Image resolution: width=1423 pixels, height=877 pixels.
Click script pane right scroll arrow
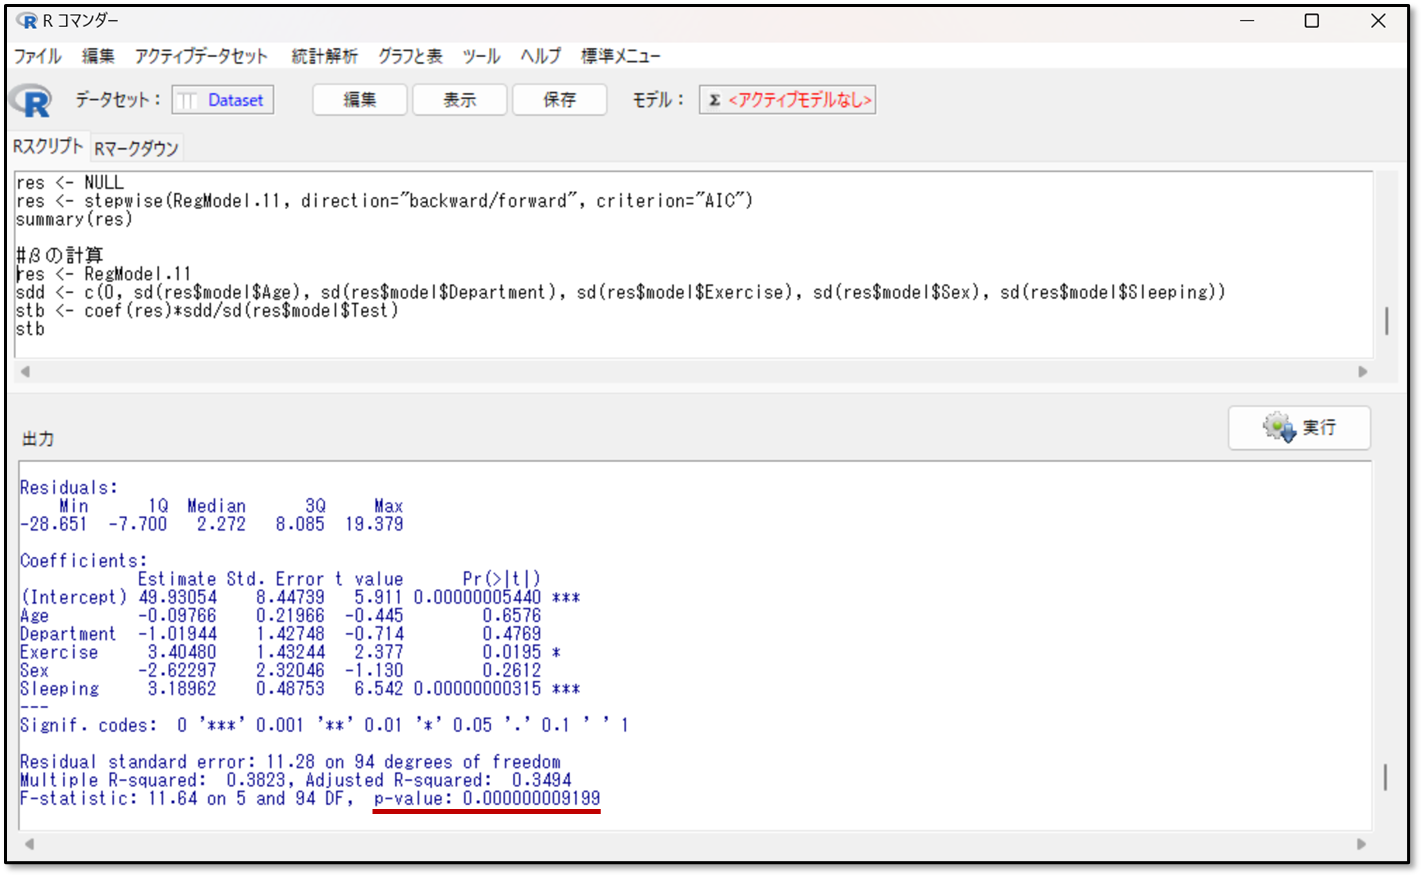(1362, 371)
